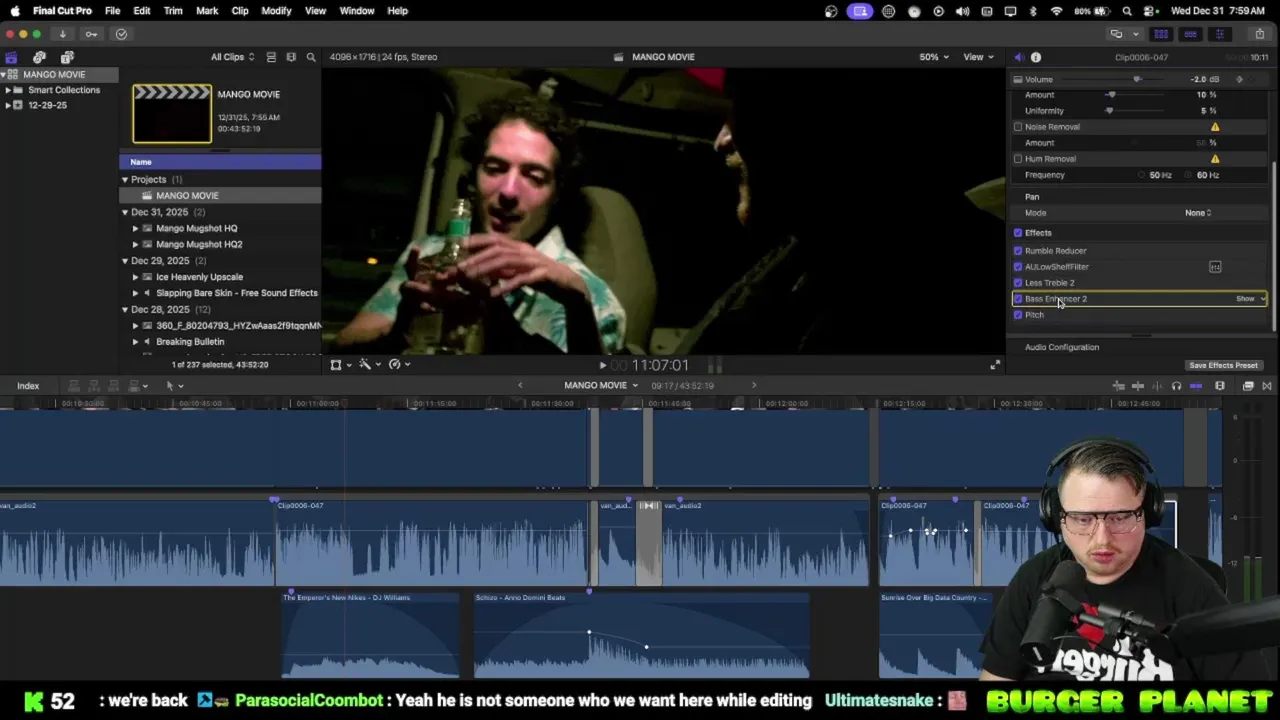This screenshot has height=720, width=1280.
Task: Click Noise Removal warning triangle
Action: pyautogui.click(x=1215, y=127)
